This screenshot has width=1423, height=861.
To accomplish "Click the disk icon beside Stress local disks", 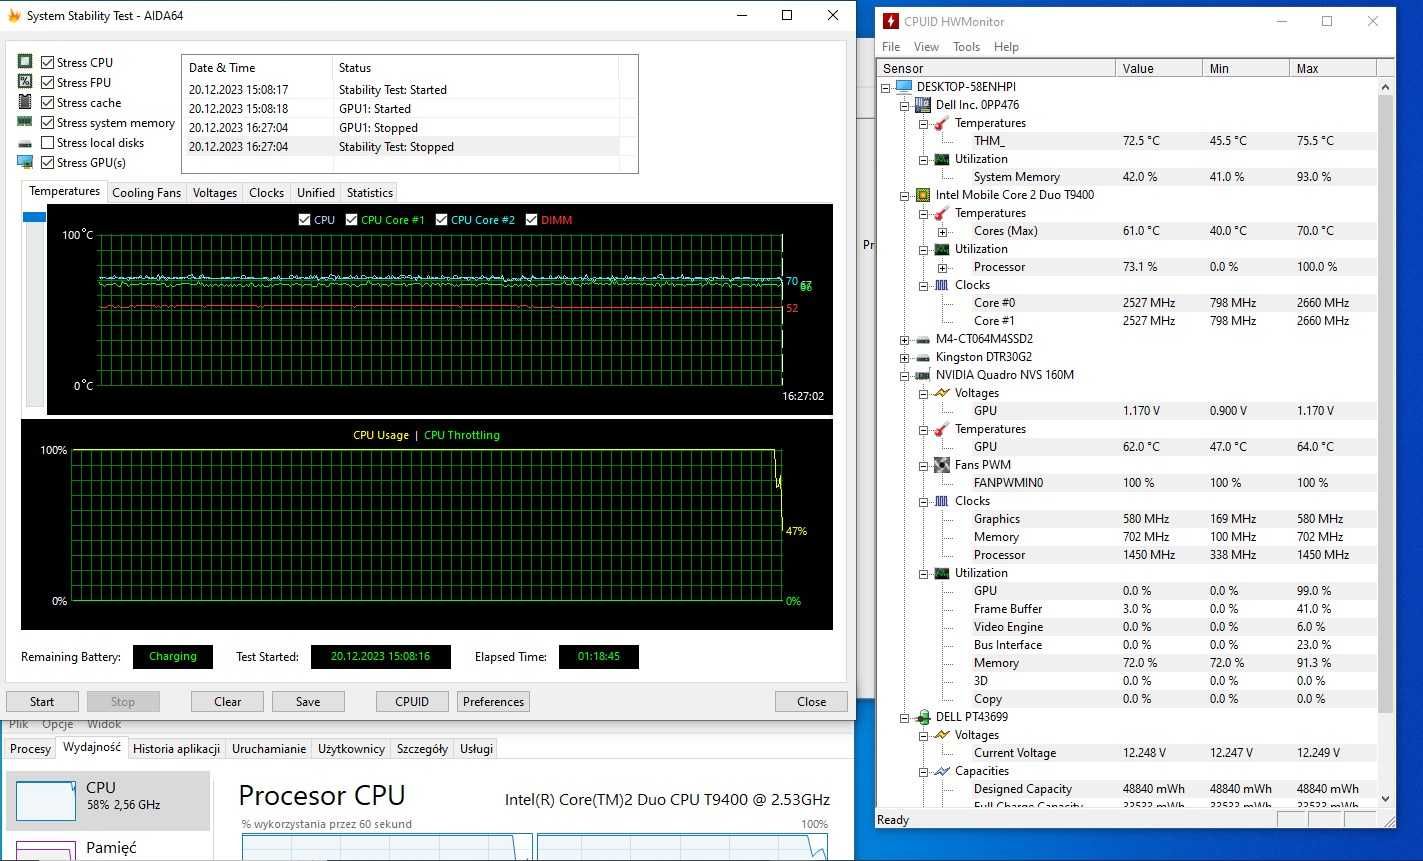I will click(x=25, y=143).
